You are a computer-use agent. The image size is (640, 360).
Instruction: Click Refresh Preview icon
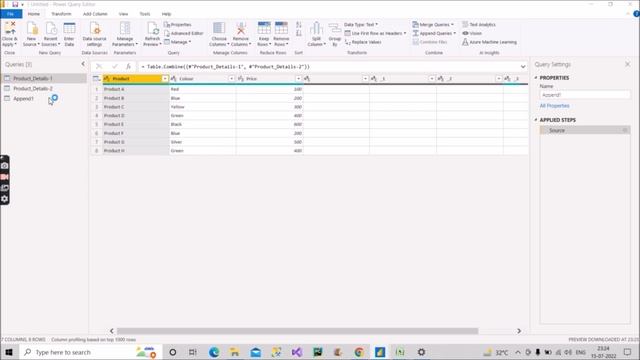pyautogui.click(x=153, y=29)
